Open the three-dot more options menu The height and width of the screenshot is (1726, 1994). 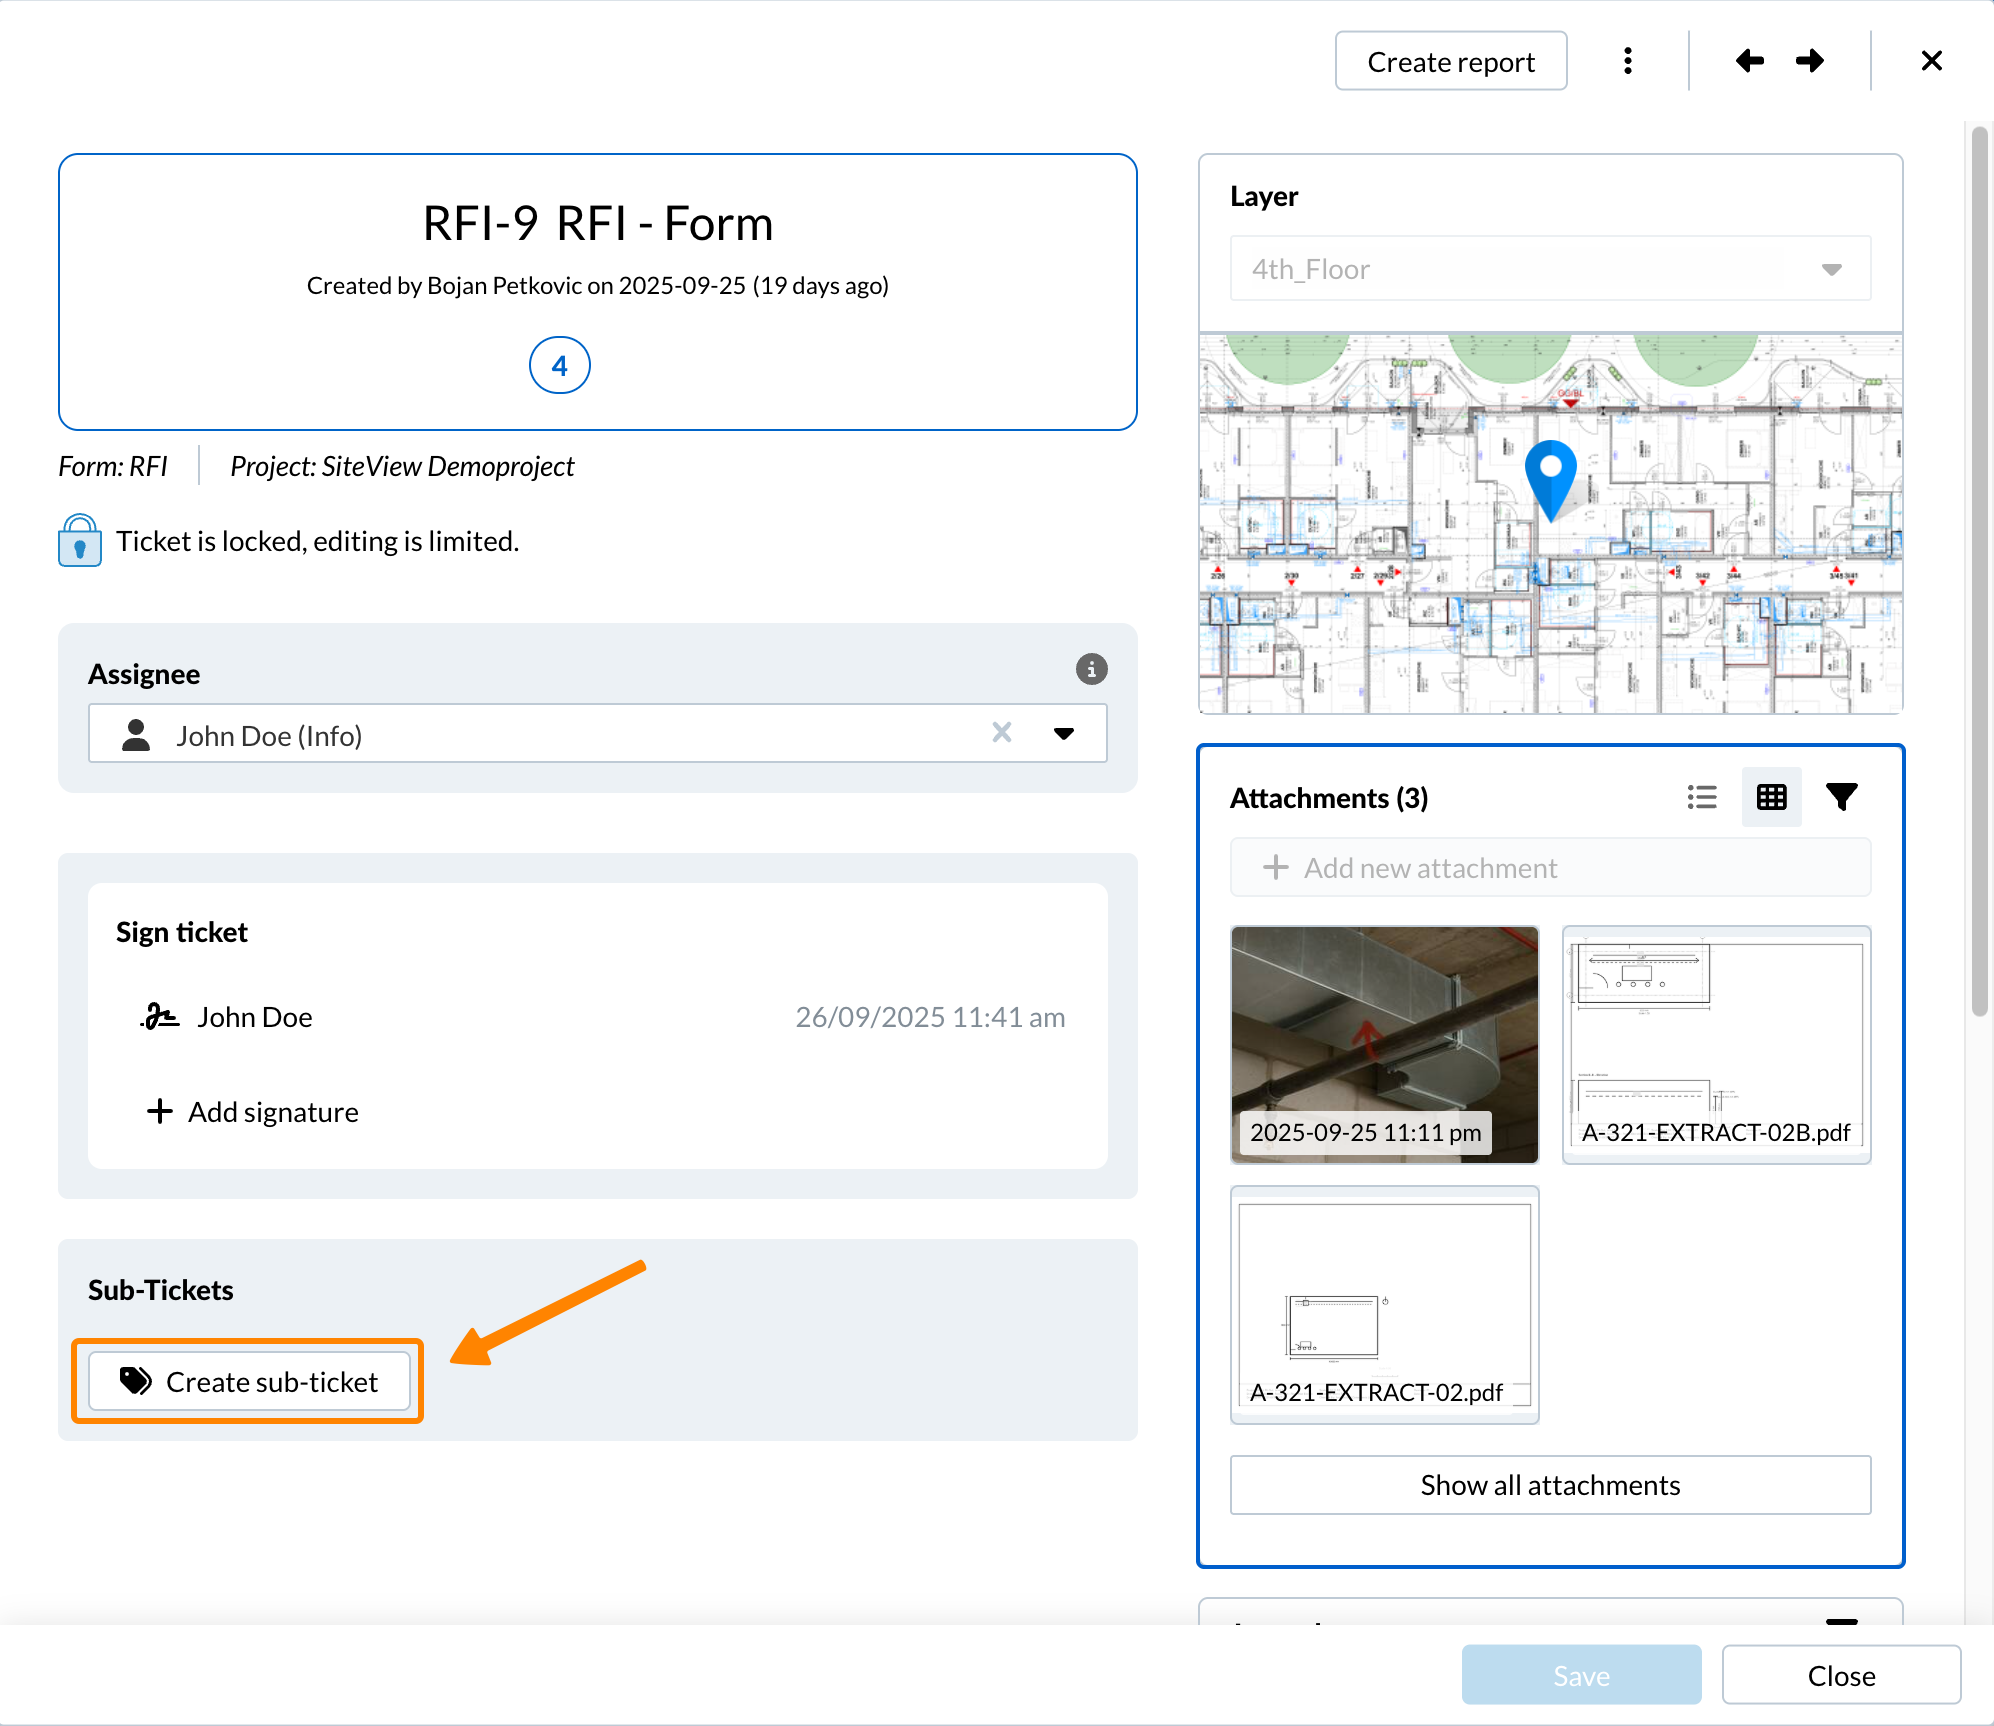(x=1628, y=61)
